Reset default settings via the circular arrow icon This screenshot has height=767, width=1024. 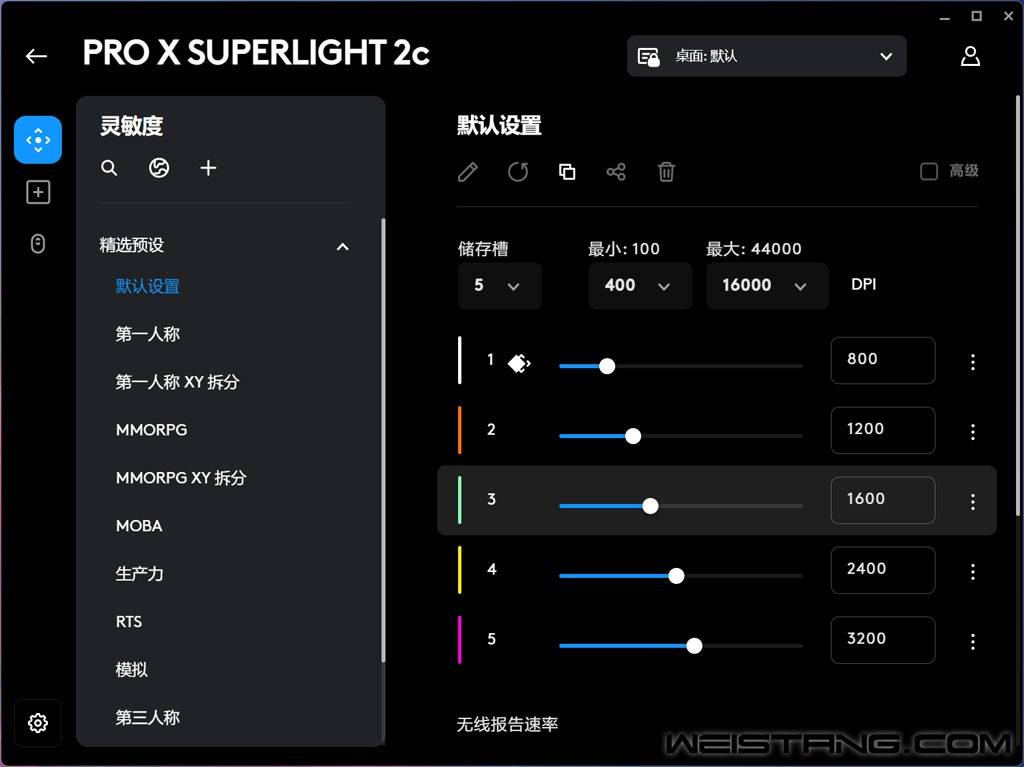pos(517,172)
